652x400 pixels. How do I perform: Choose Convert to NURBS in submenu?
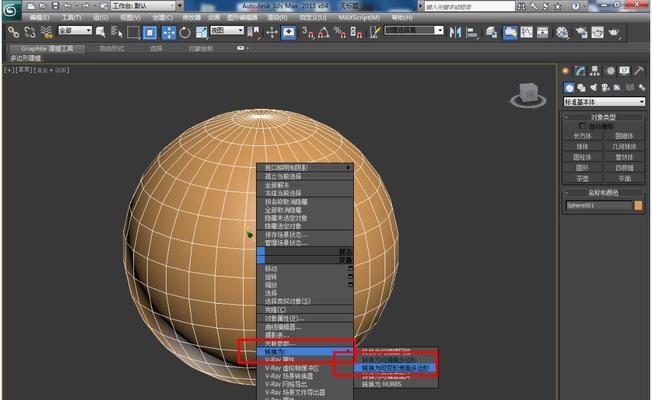[395, 385]
